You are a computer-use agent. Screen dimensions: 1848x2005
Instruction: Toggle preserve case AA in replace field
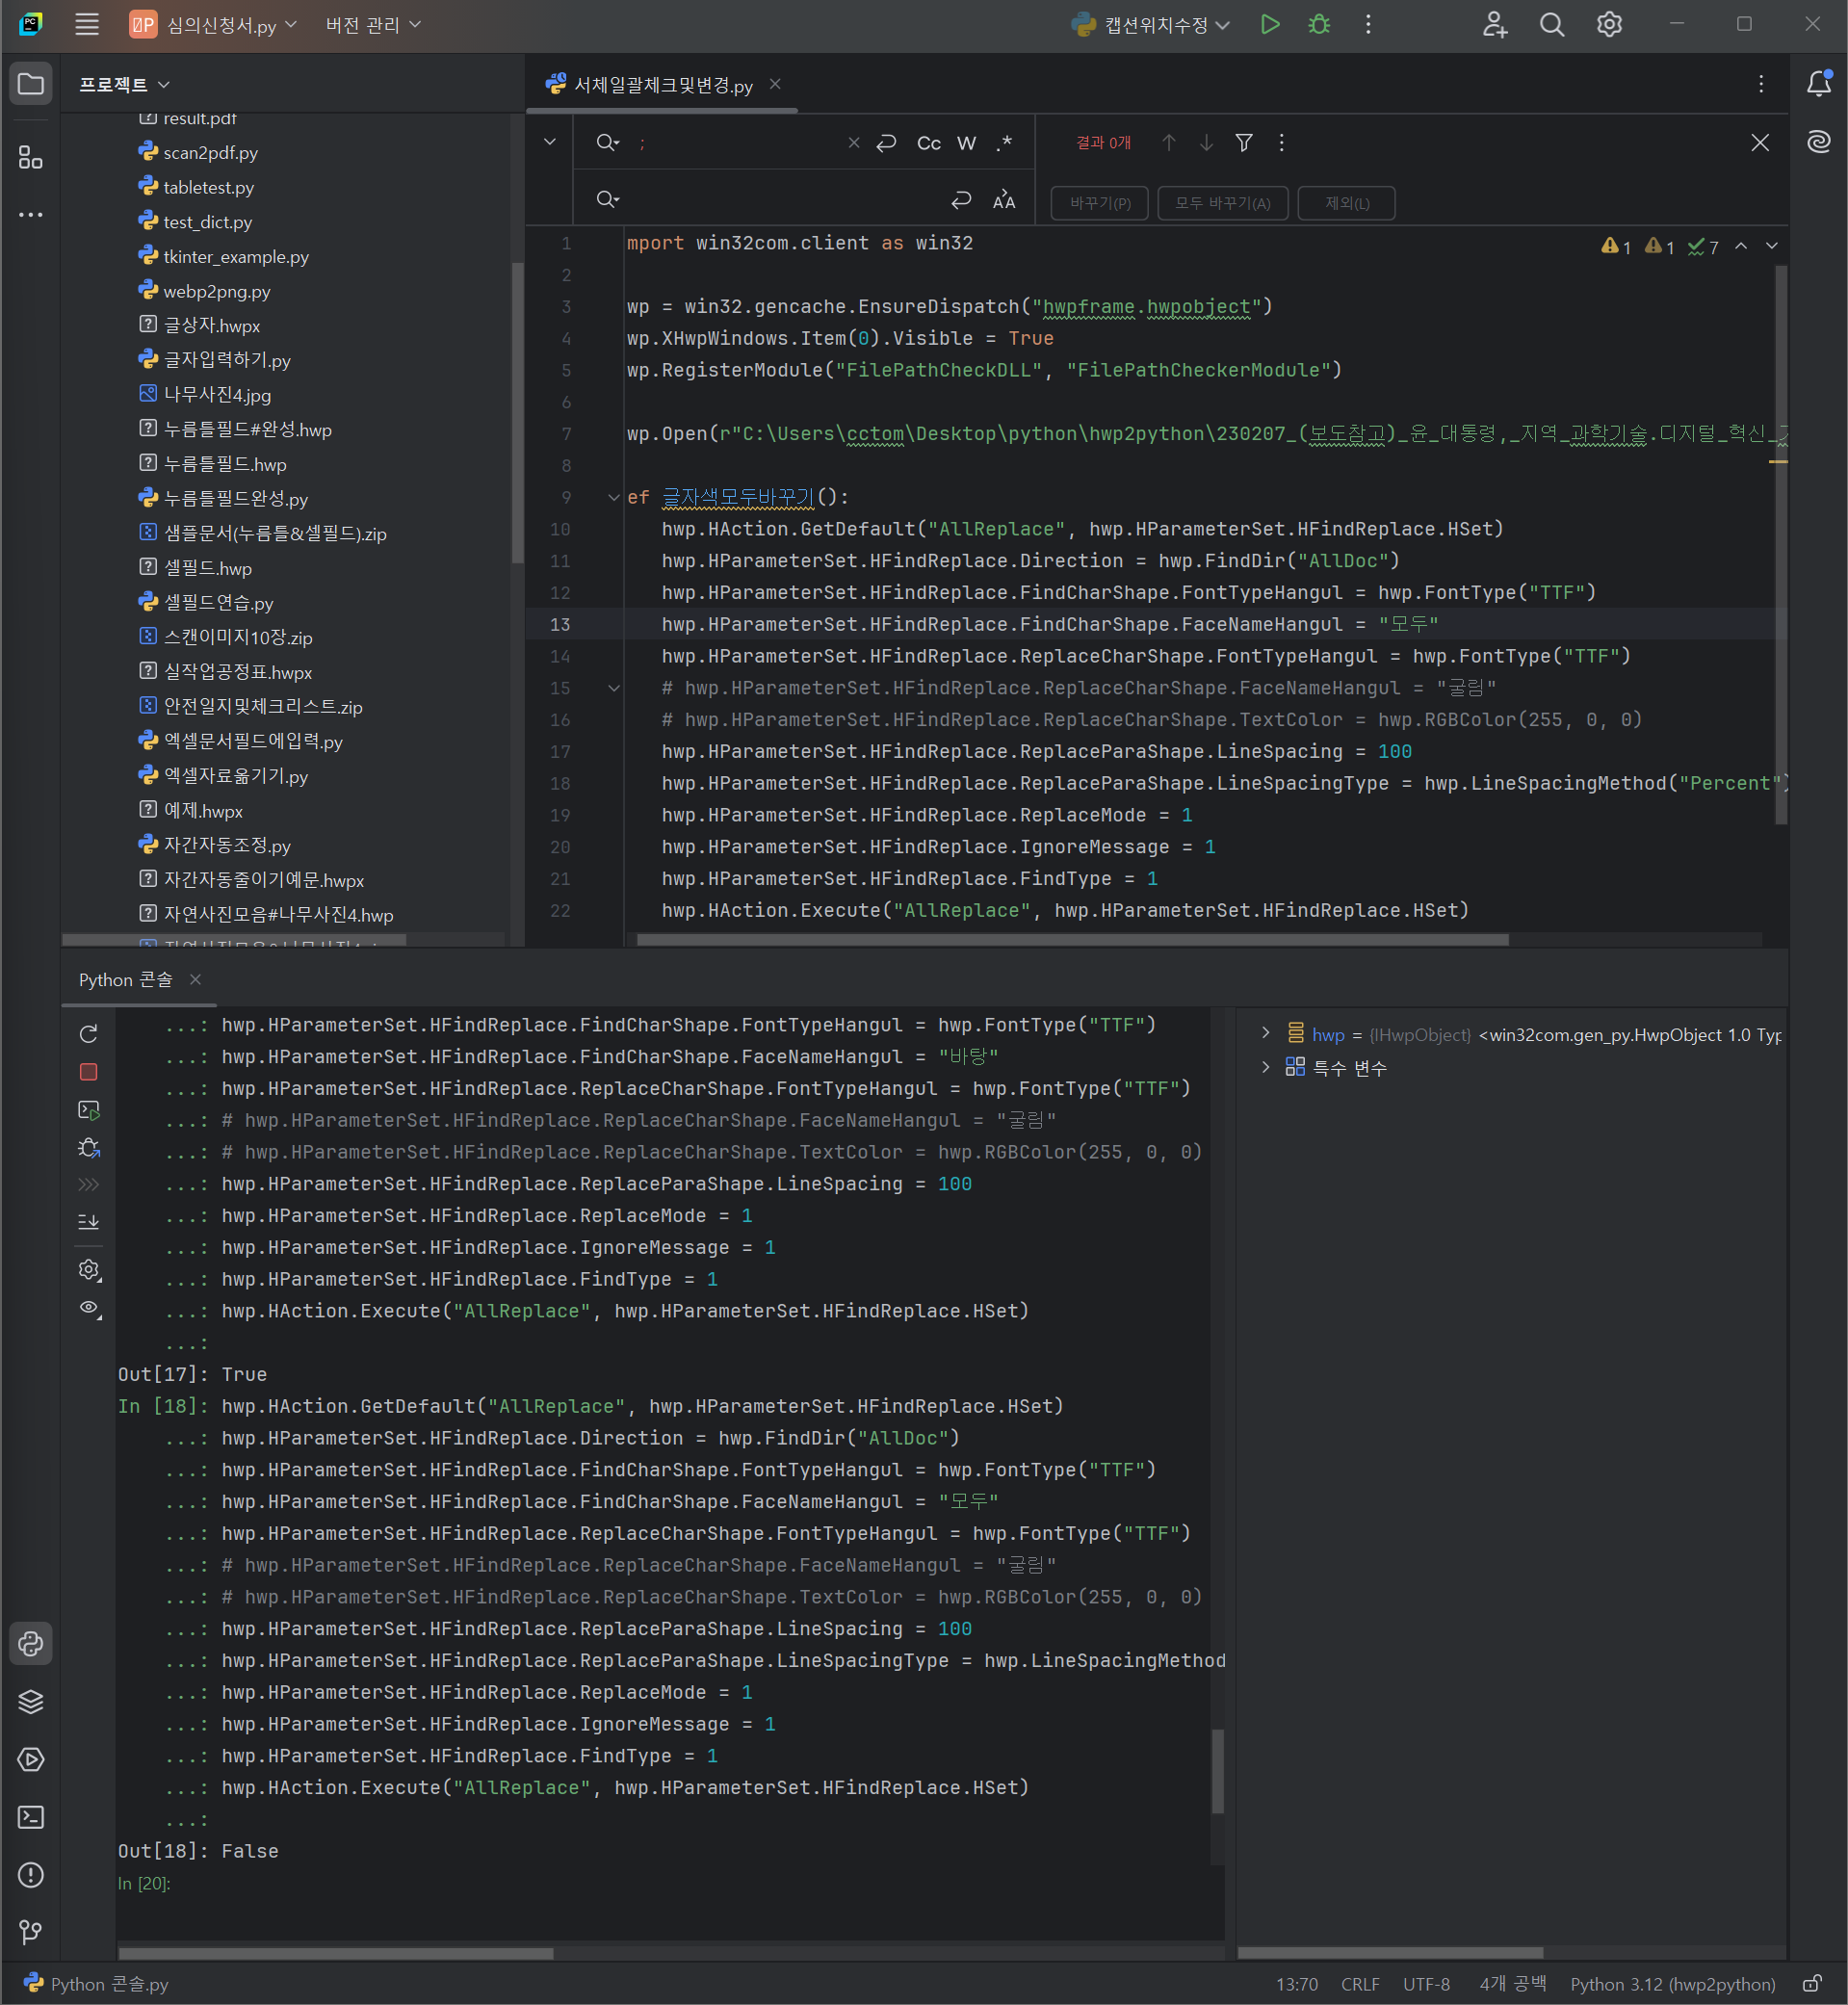pyautogui.click(x=1004, y=201)
